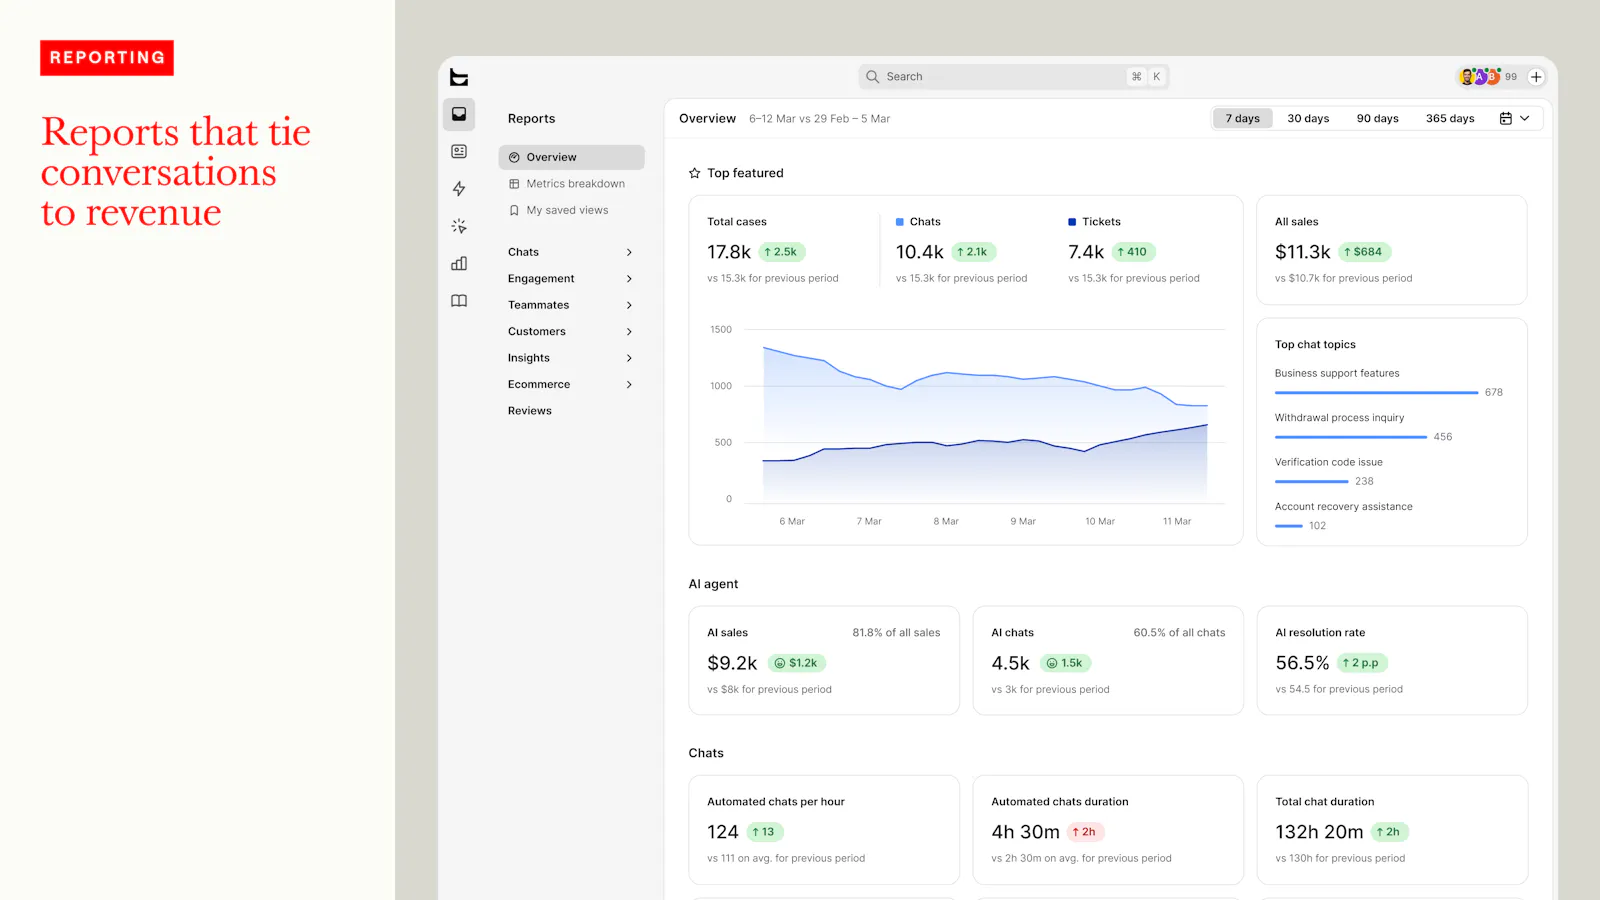Click the Chats 2.1k increase badge
Image resolution: width=1600 pixels, height=900 pixels.
(x=973, y=252)
